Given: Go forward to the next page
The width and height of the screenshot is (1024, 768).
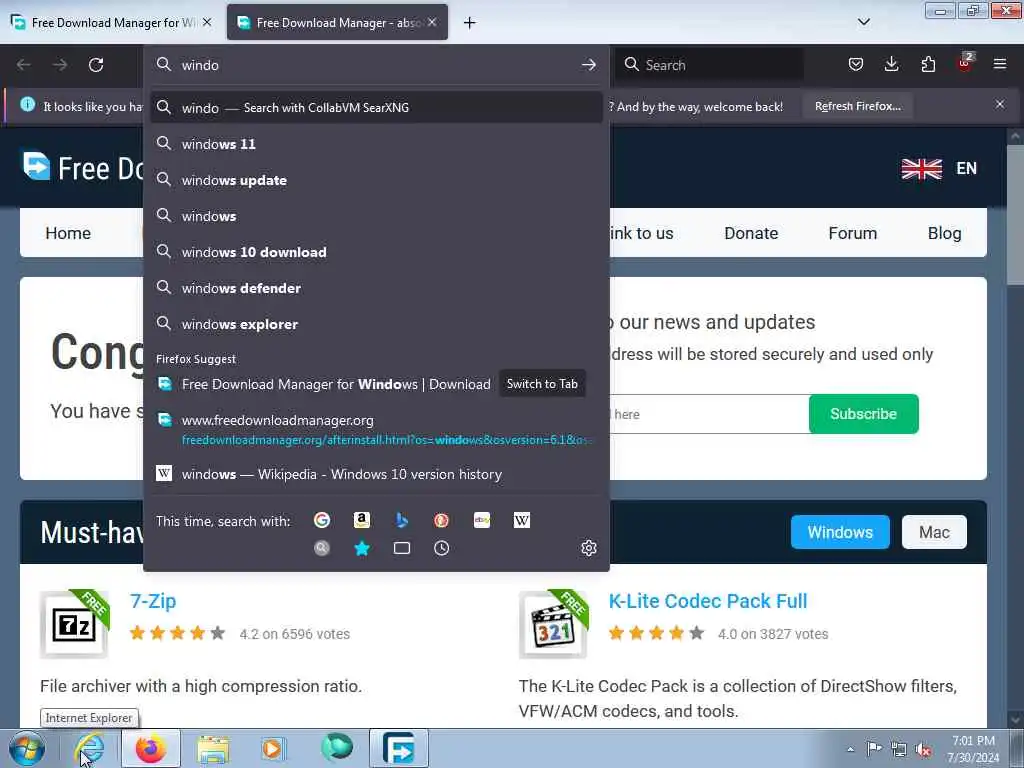Looking at the screenshot, I should [60, 65].
